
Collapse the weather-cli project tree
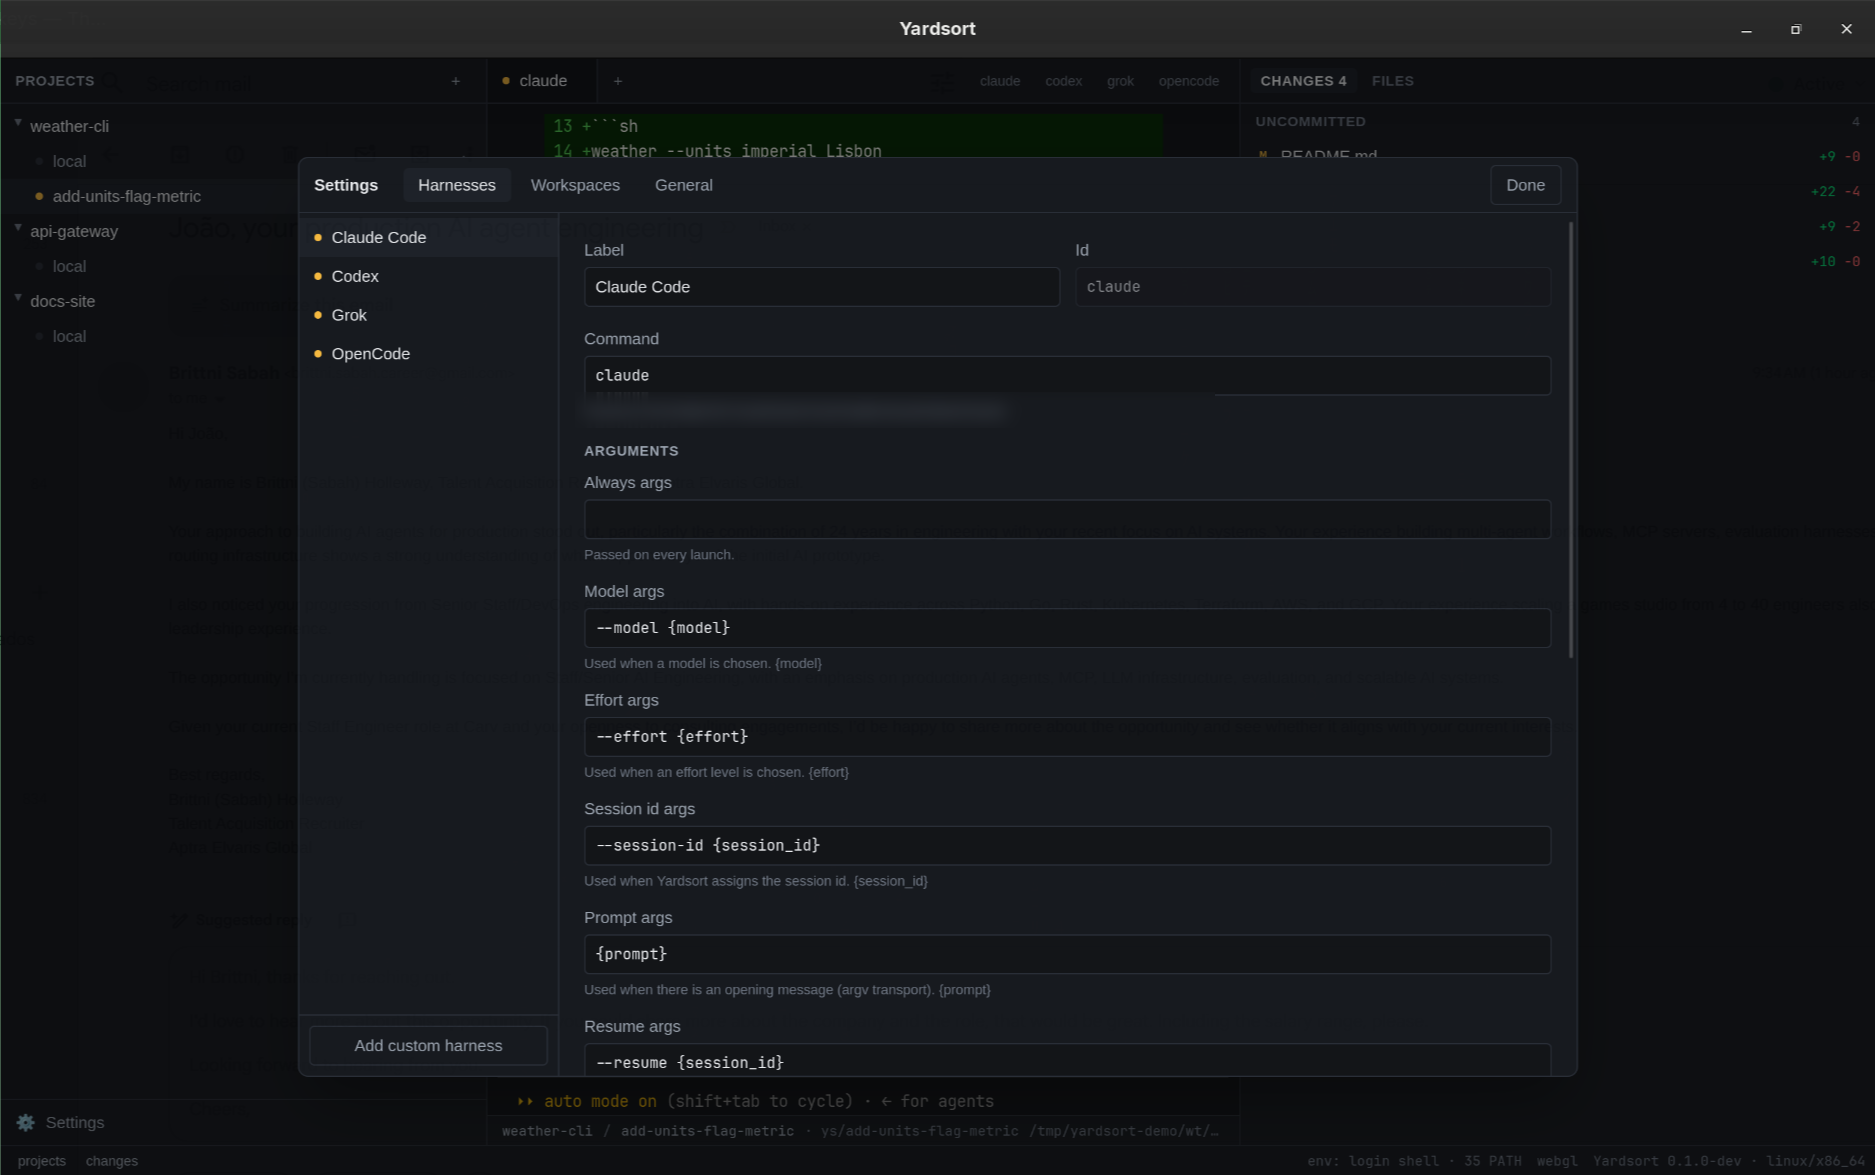click(x=18, y=124)
